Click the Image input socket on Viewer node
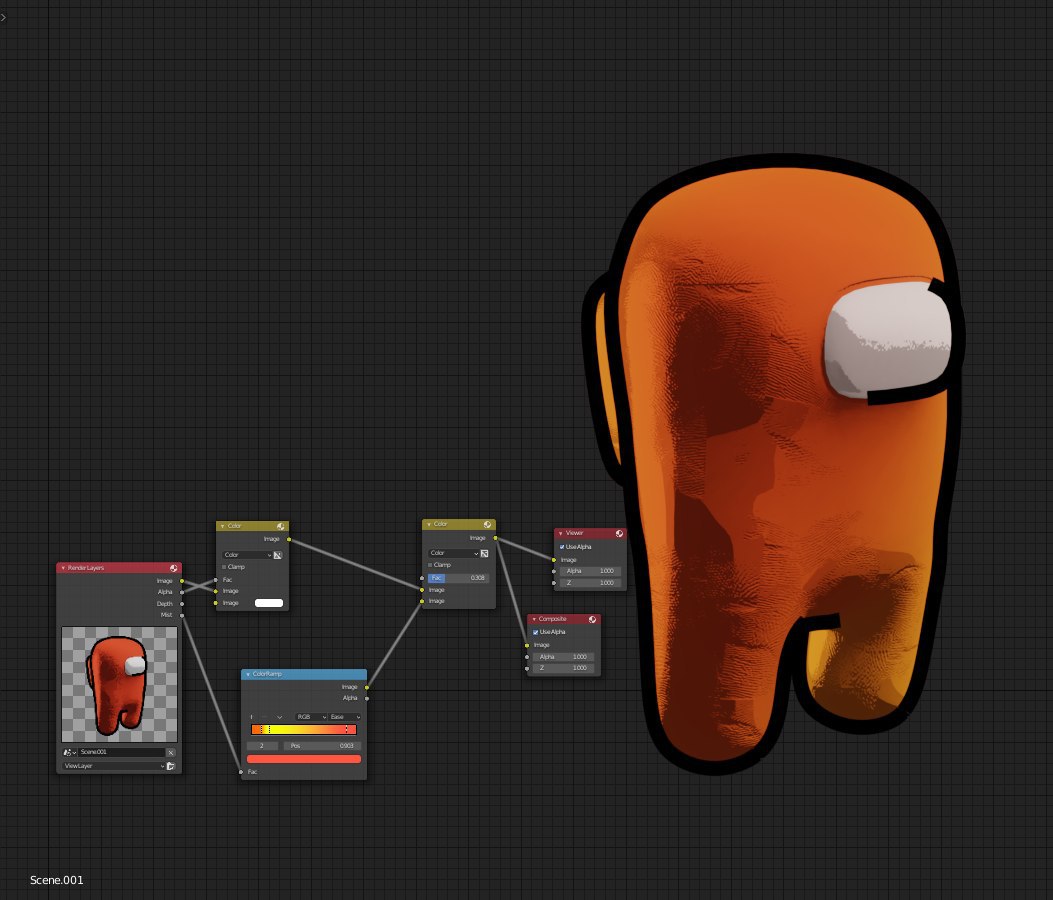Viewport: 1053px width, 900px height. (554, 559)
